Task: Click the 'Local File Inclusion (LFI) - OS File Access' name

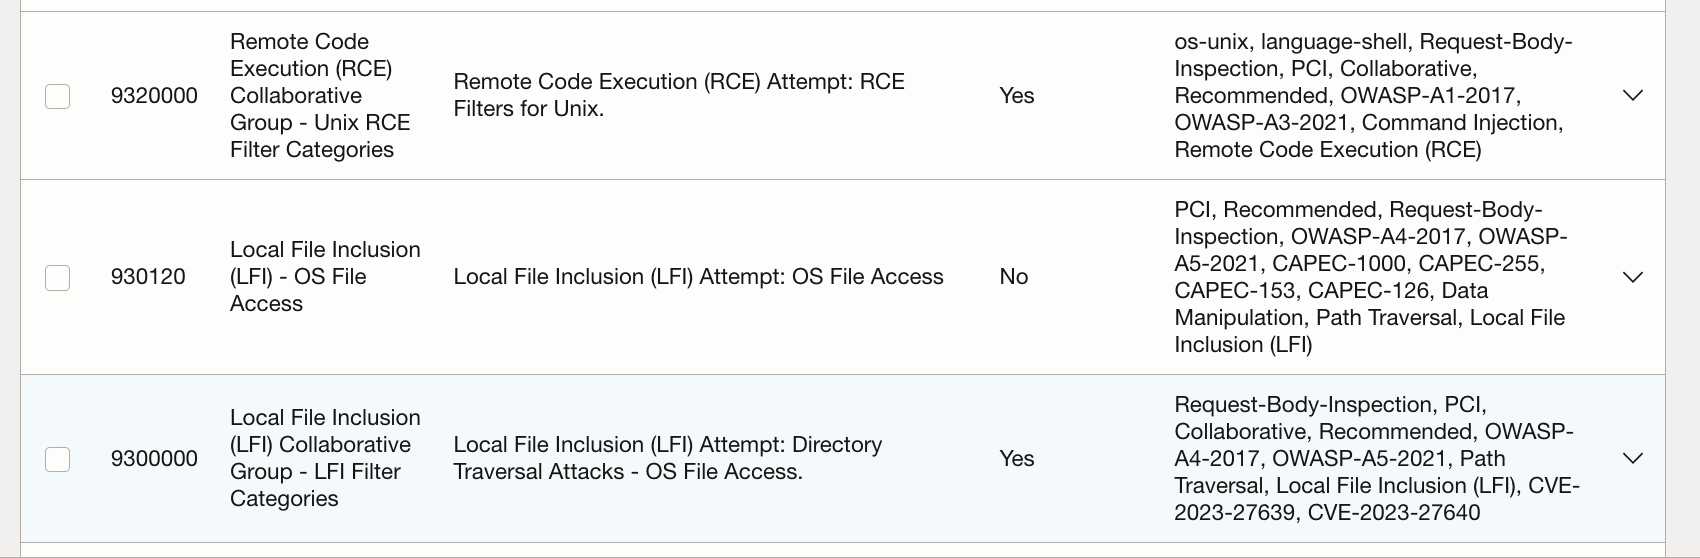Action: [x=325, y=277]
